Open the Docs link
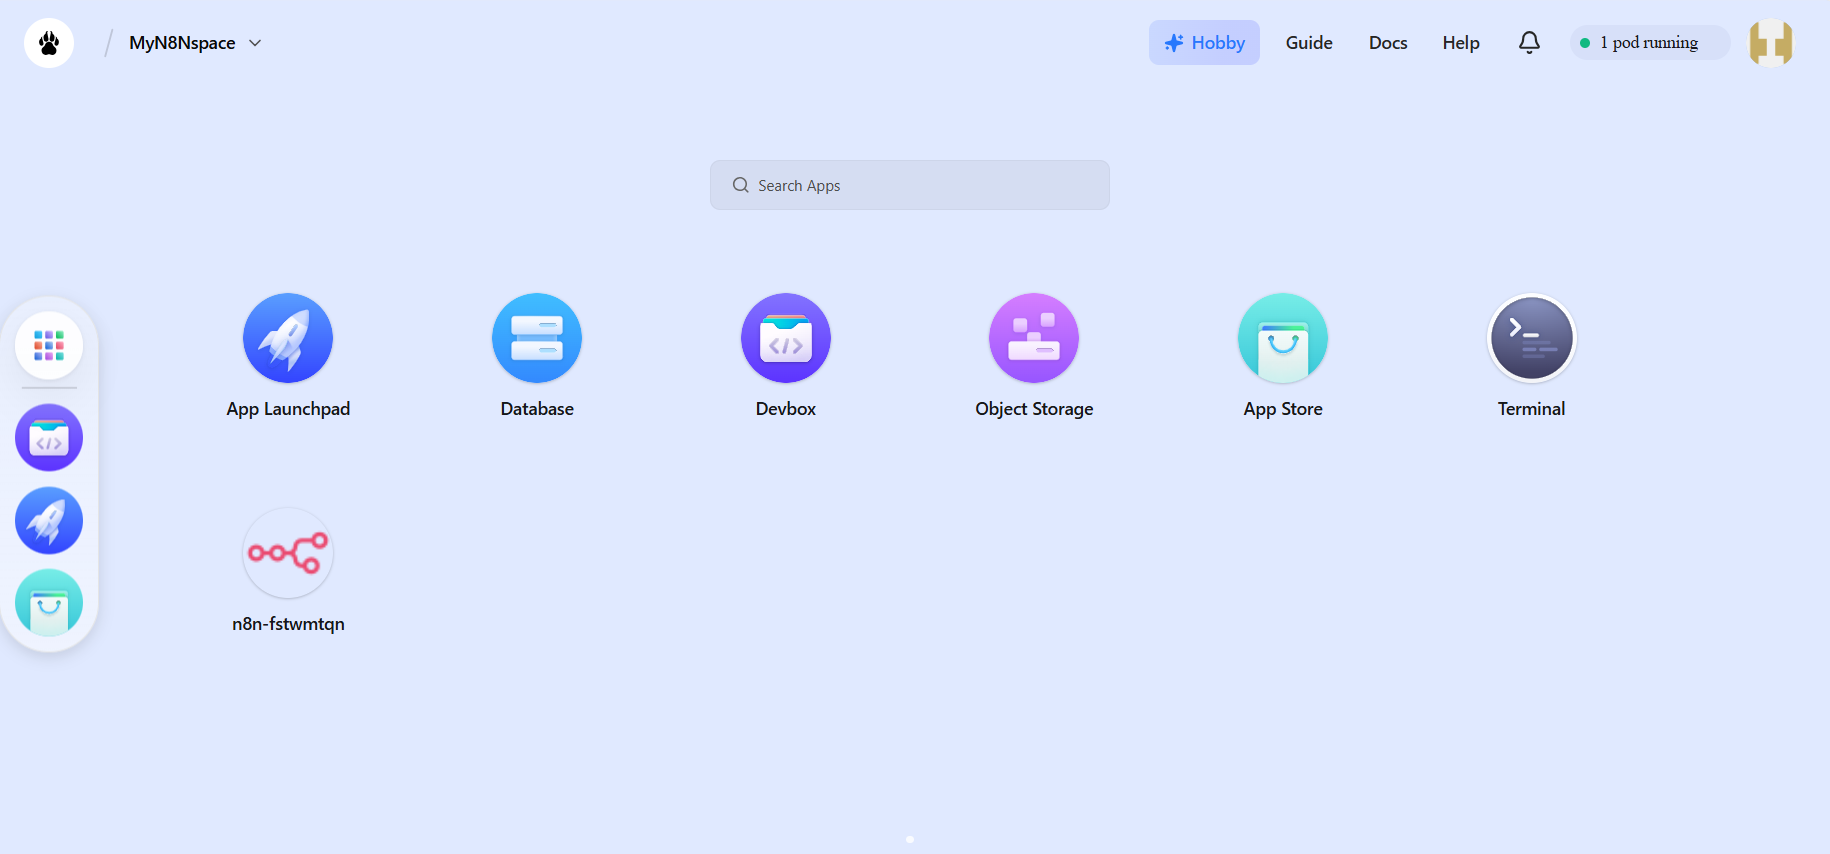The image size is (1830, 854). [1388, 43]
